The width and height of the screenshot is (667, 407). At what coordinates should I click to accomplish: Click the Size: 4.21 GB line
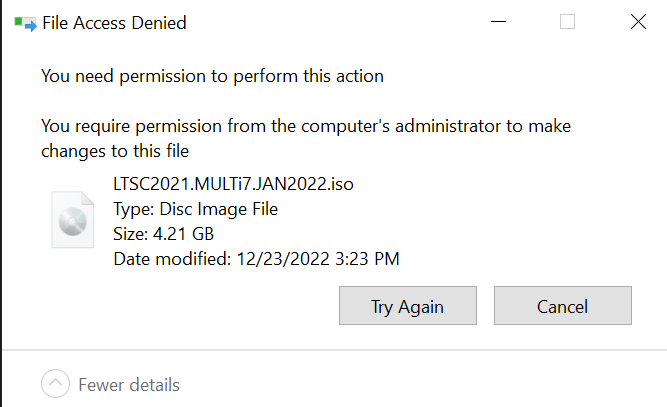point(163,234)
